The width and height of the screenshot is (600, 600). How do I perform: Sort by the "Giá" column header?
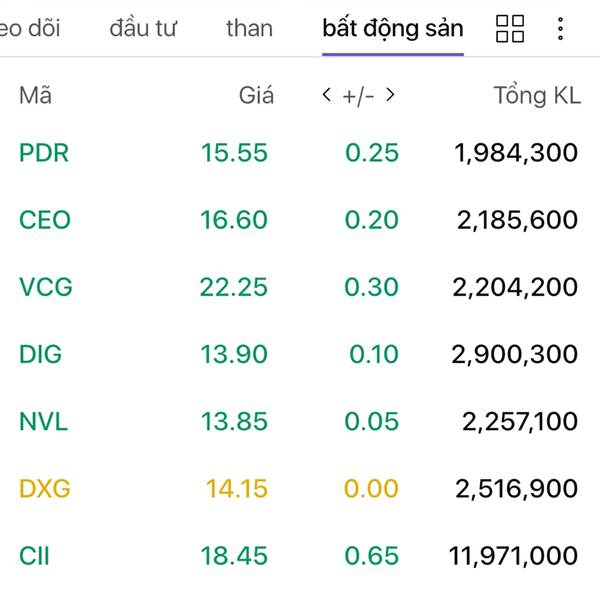(256, 96)
